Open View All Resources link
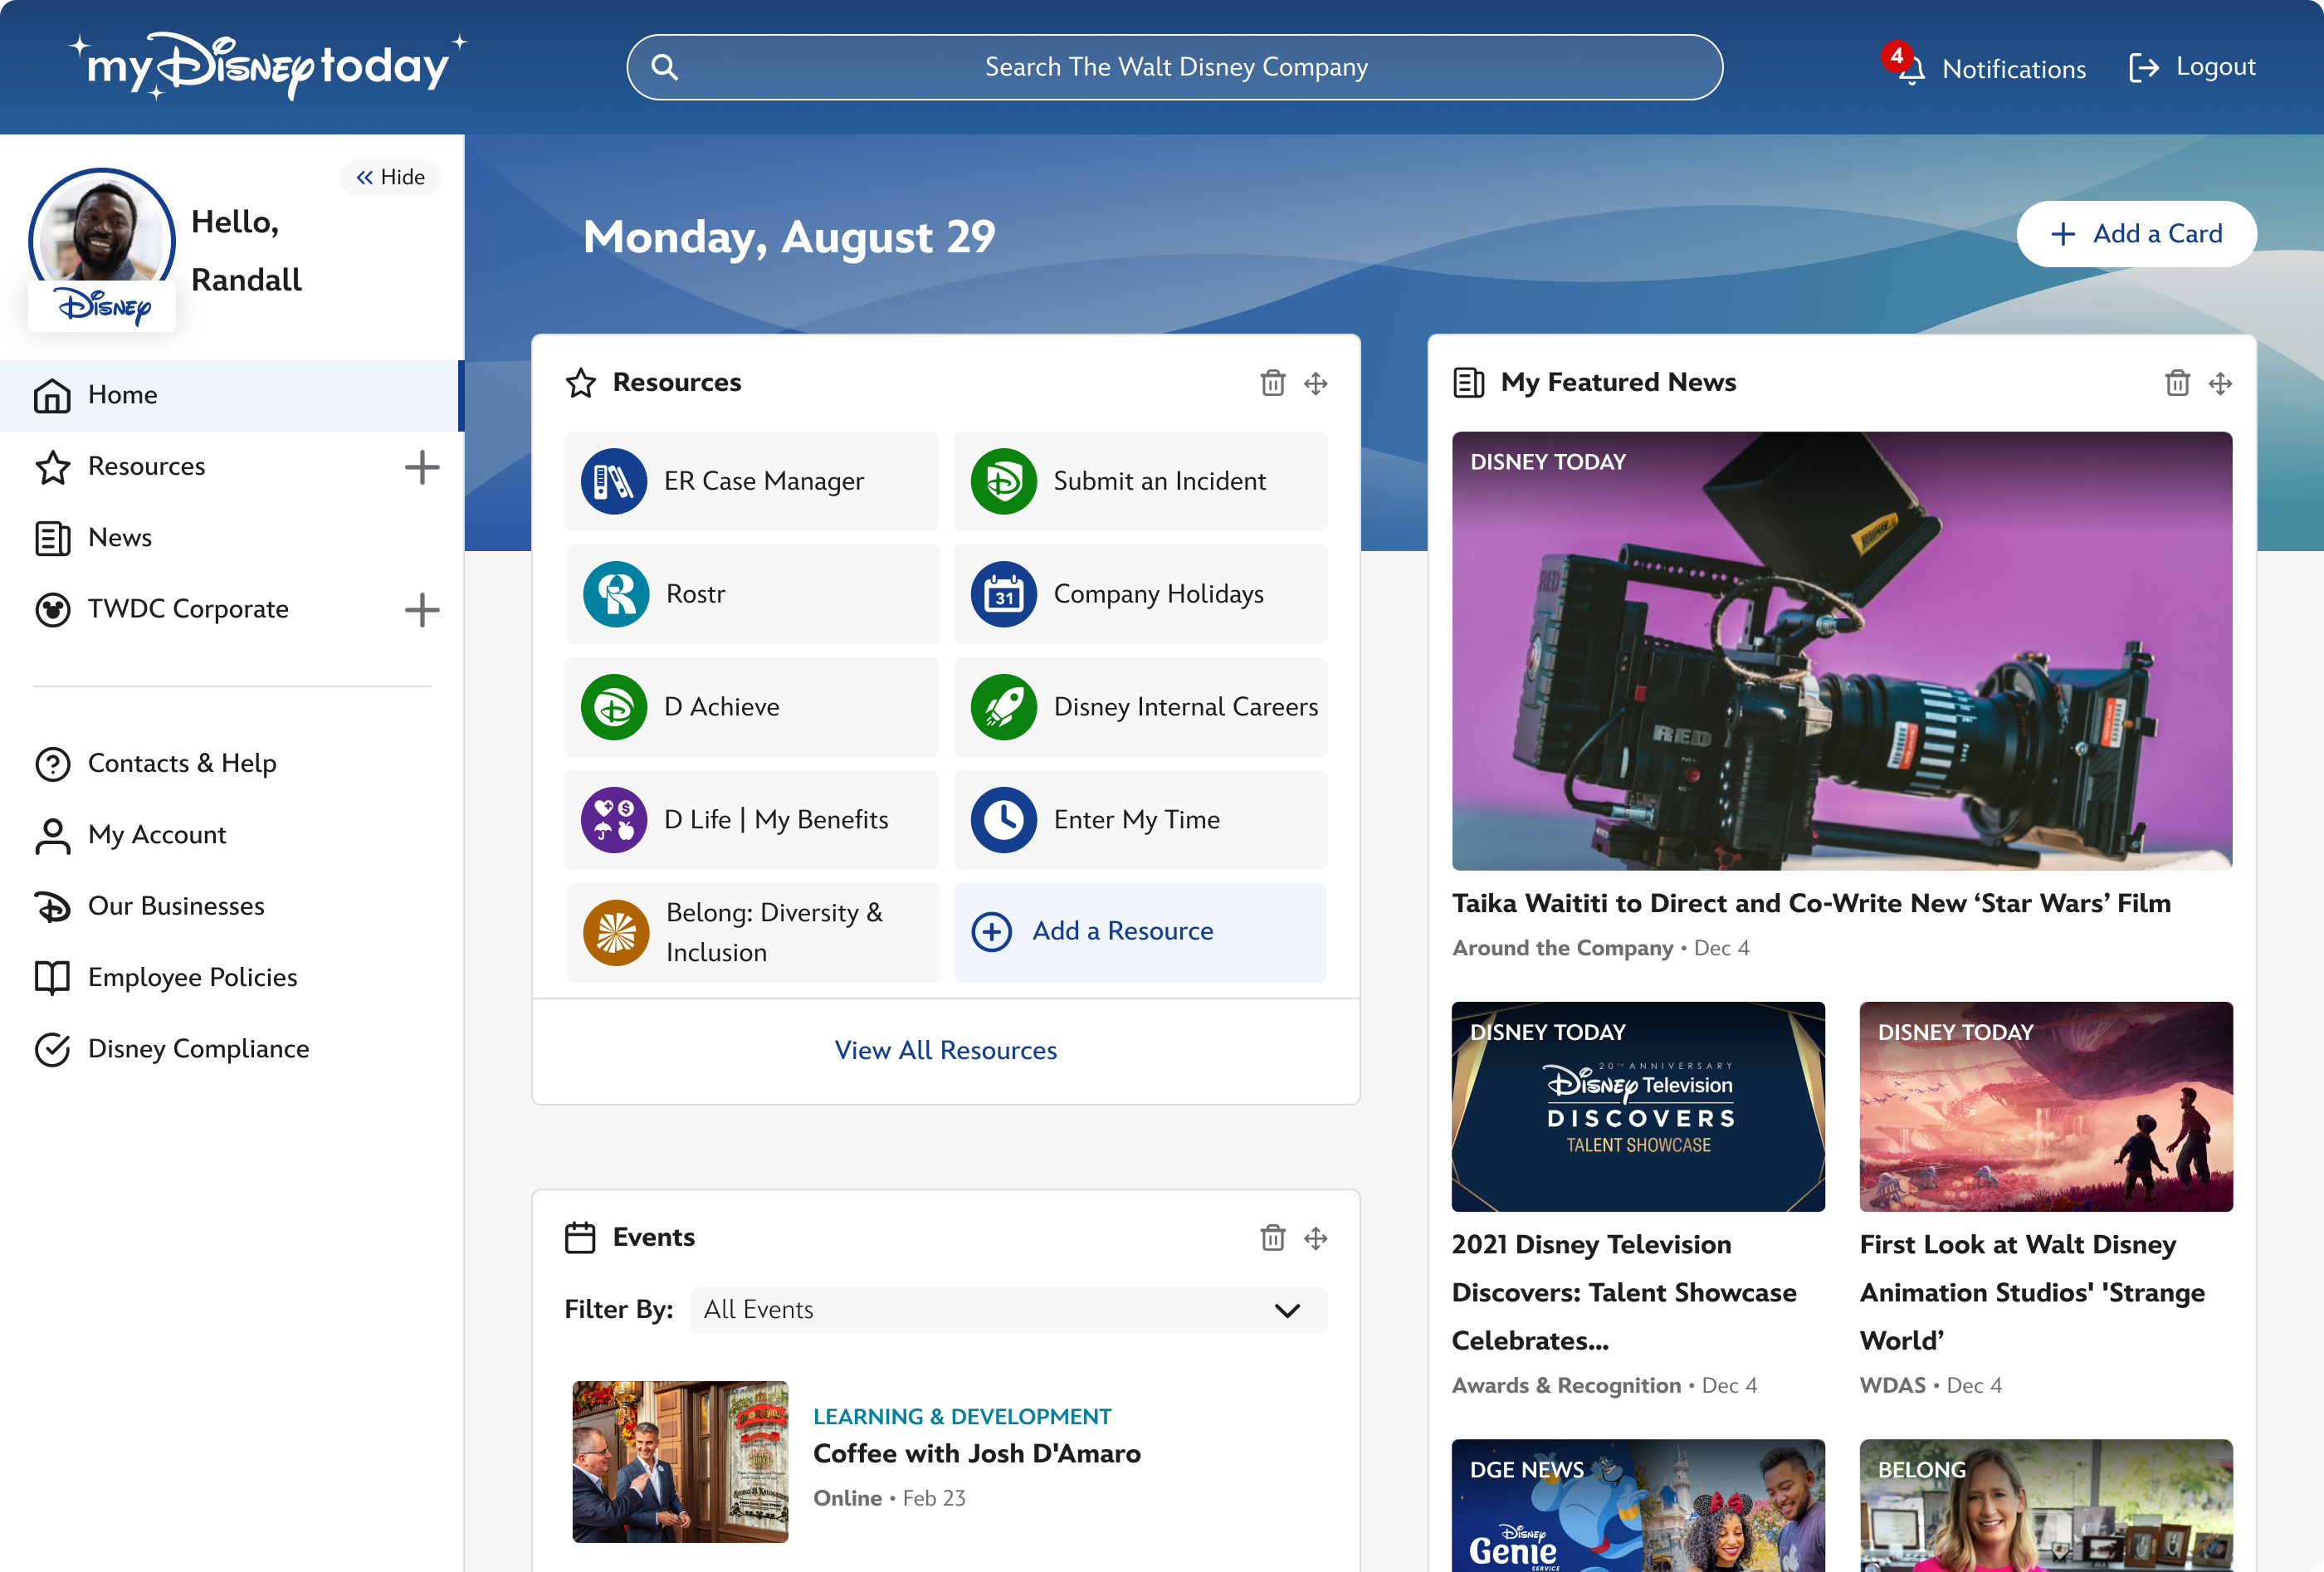Image resolution: width=2324 pixels, height=1572 pixels. 945,1050
